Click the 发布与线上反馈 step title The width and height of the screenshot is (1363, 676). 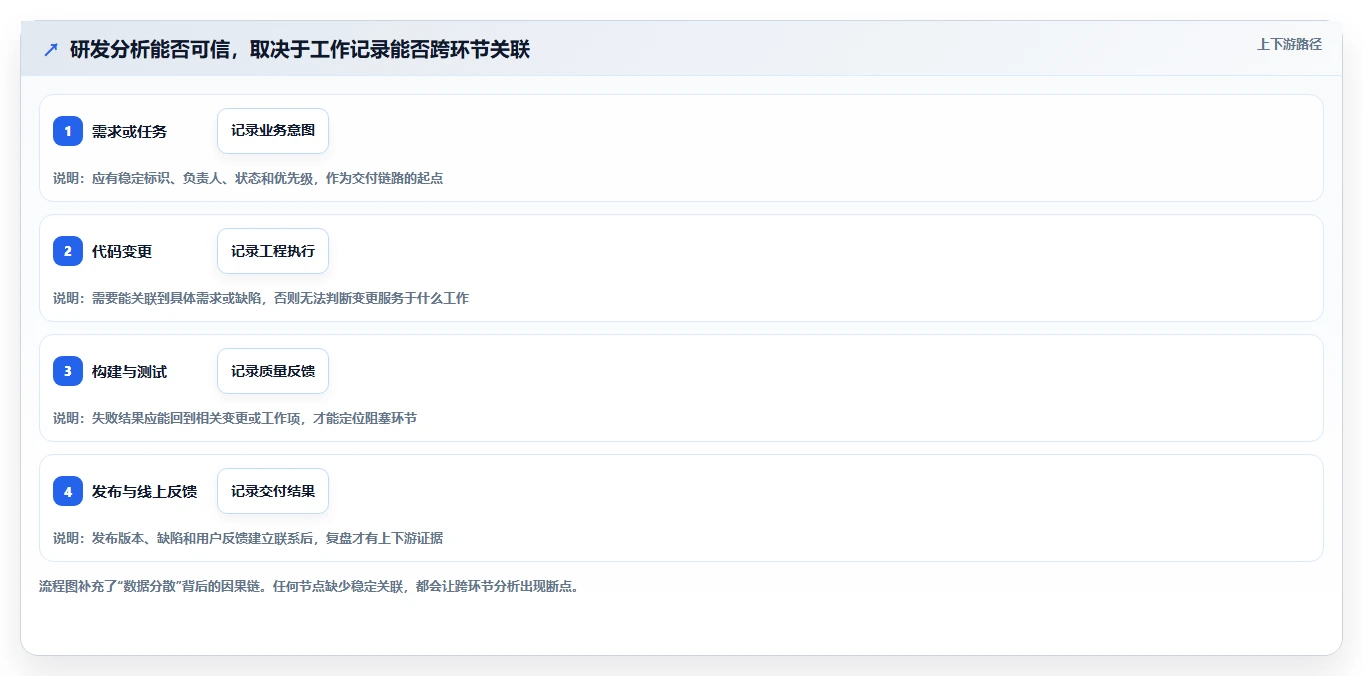coord(144,491)
